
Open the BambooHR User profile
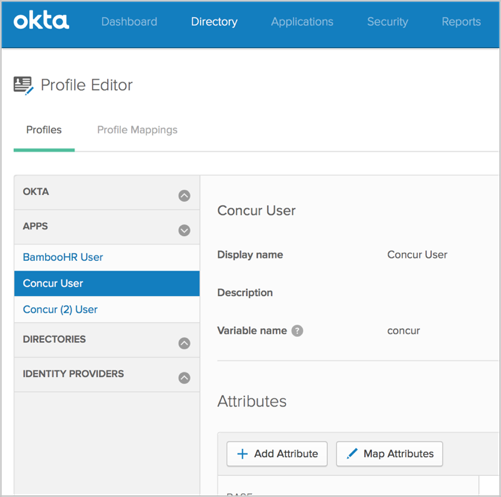click(x=63, y=257)
